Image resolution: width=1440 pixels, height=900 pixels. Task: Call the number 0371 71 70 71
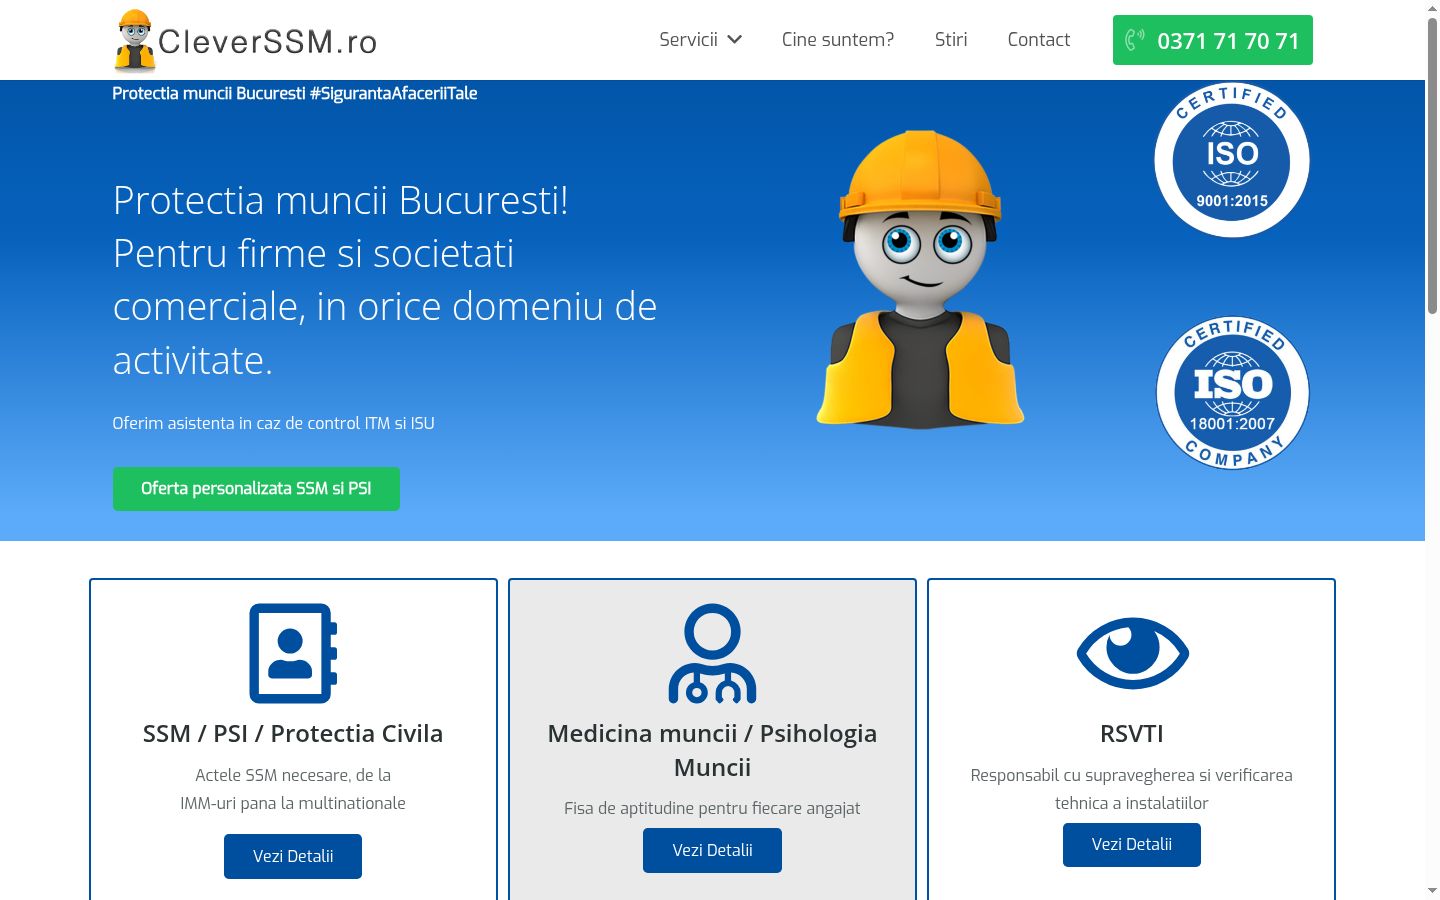(1213, 40)
